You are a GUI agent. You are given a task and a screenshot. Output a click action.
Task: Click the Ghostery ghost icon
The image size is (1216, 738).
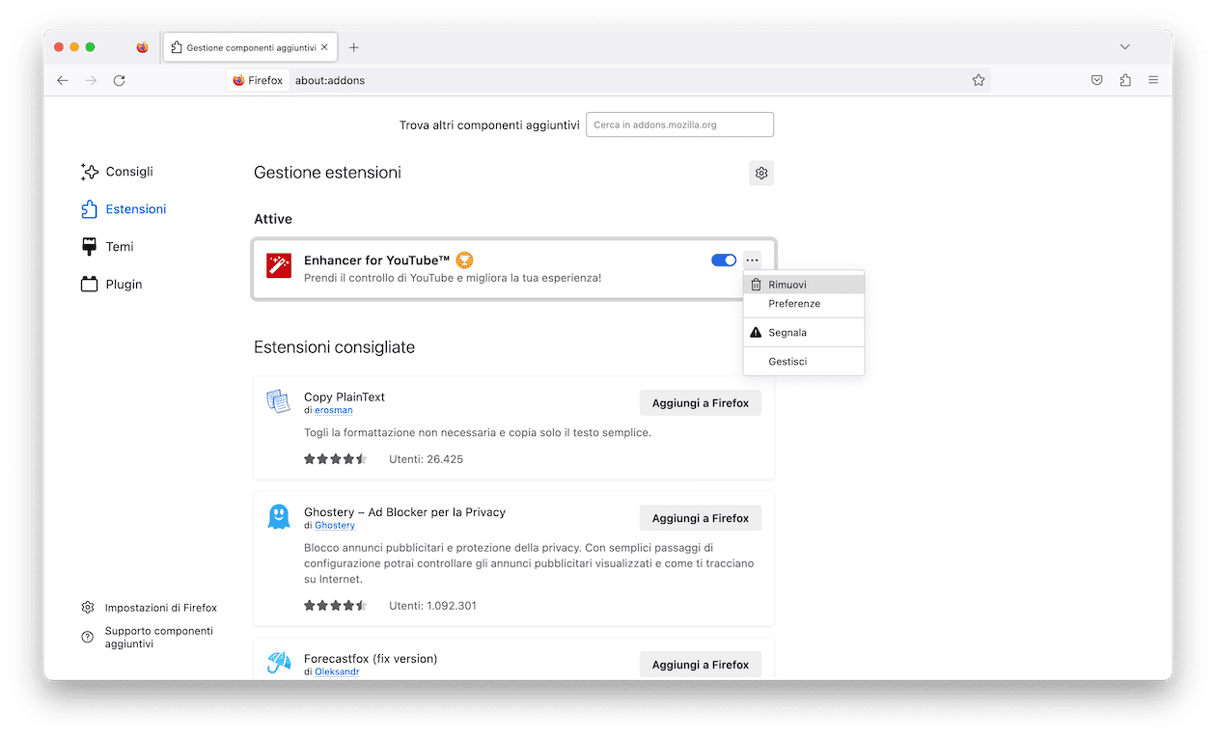pos(278,517)
